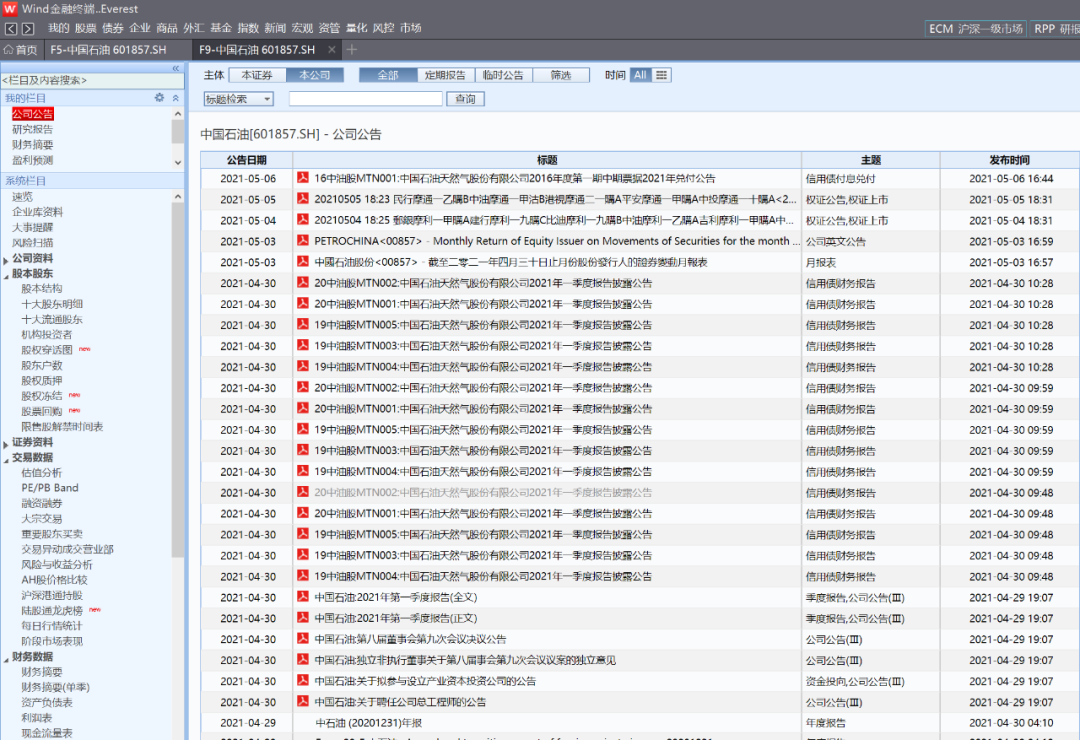
Task: Open PDF icon for 独立非执行董事独立意见 row
Action: coord(302,659)
